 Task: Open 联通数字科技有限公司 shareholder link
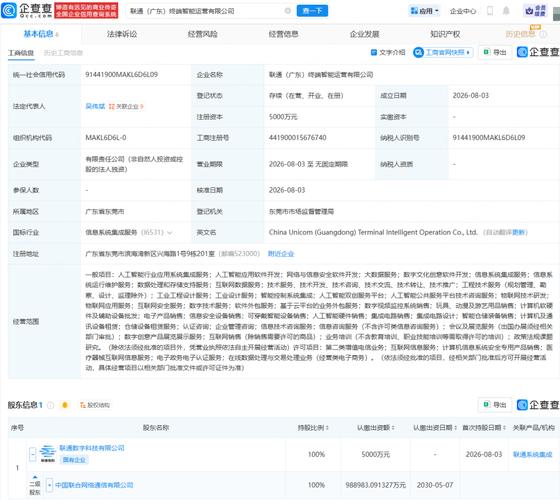(92, 448)
